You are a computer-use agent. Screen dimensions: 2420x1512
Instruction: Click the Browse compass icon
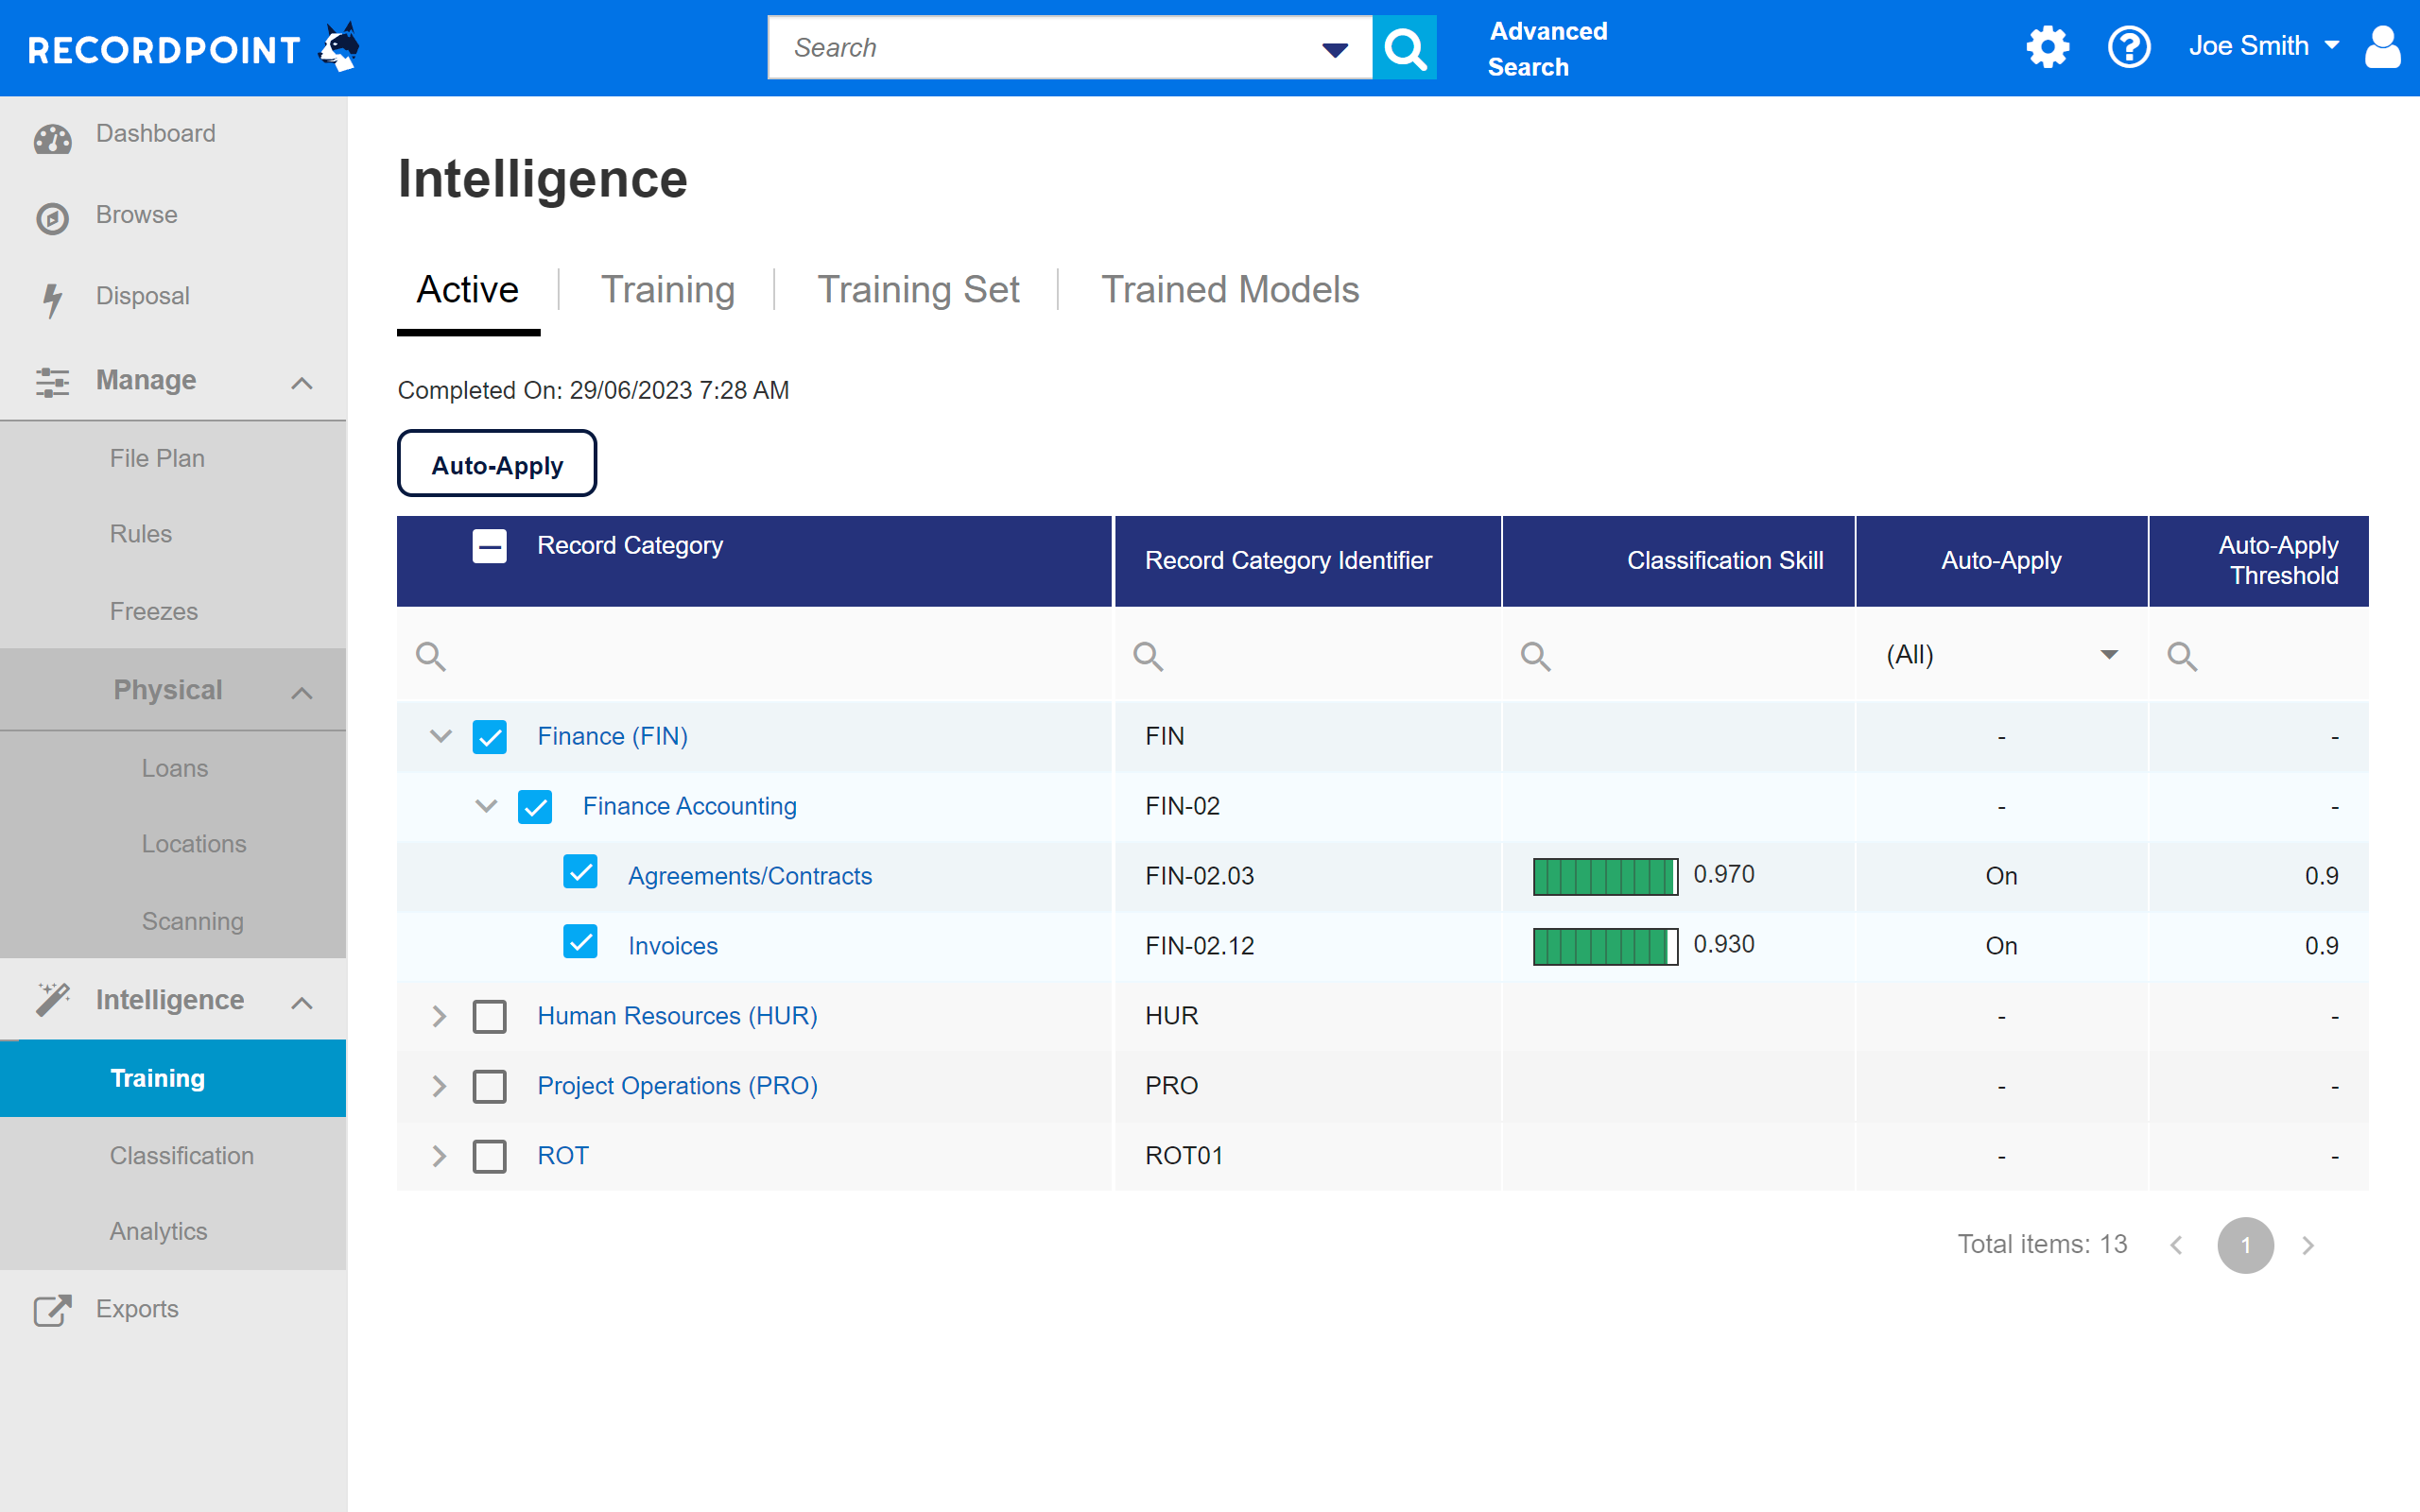(x=52, y=217)
